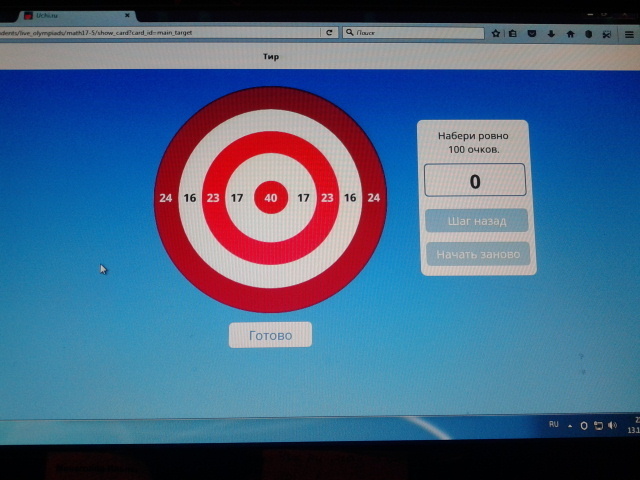Hit the left 24 outer ring
The width and height of the screenshot is (640, 480).
click(x=165, y=198)
